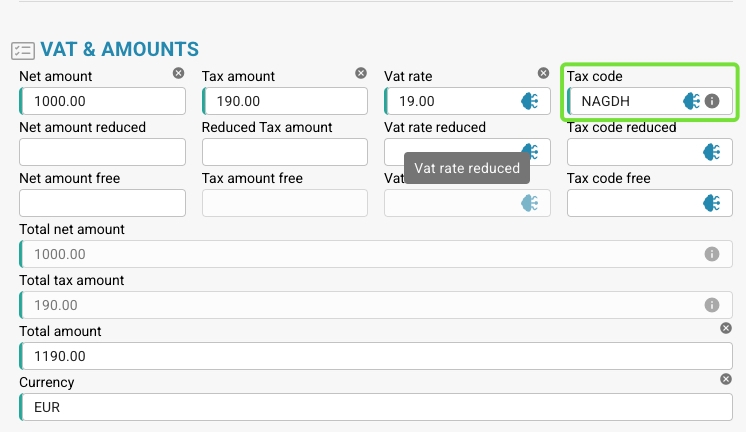This screenshot has height=432, width=746.
Task: Click the brain icon in Tax code field
Action: pyautogui.click(x=691, y=101)
